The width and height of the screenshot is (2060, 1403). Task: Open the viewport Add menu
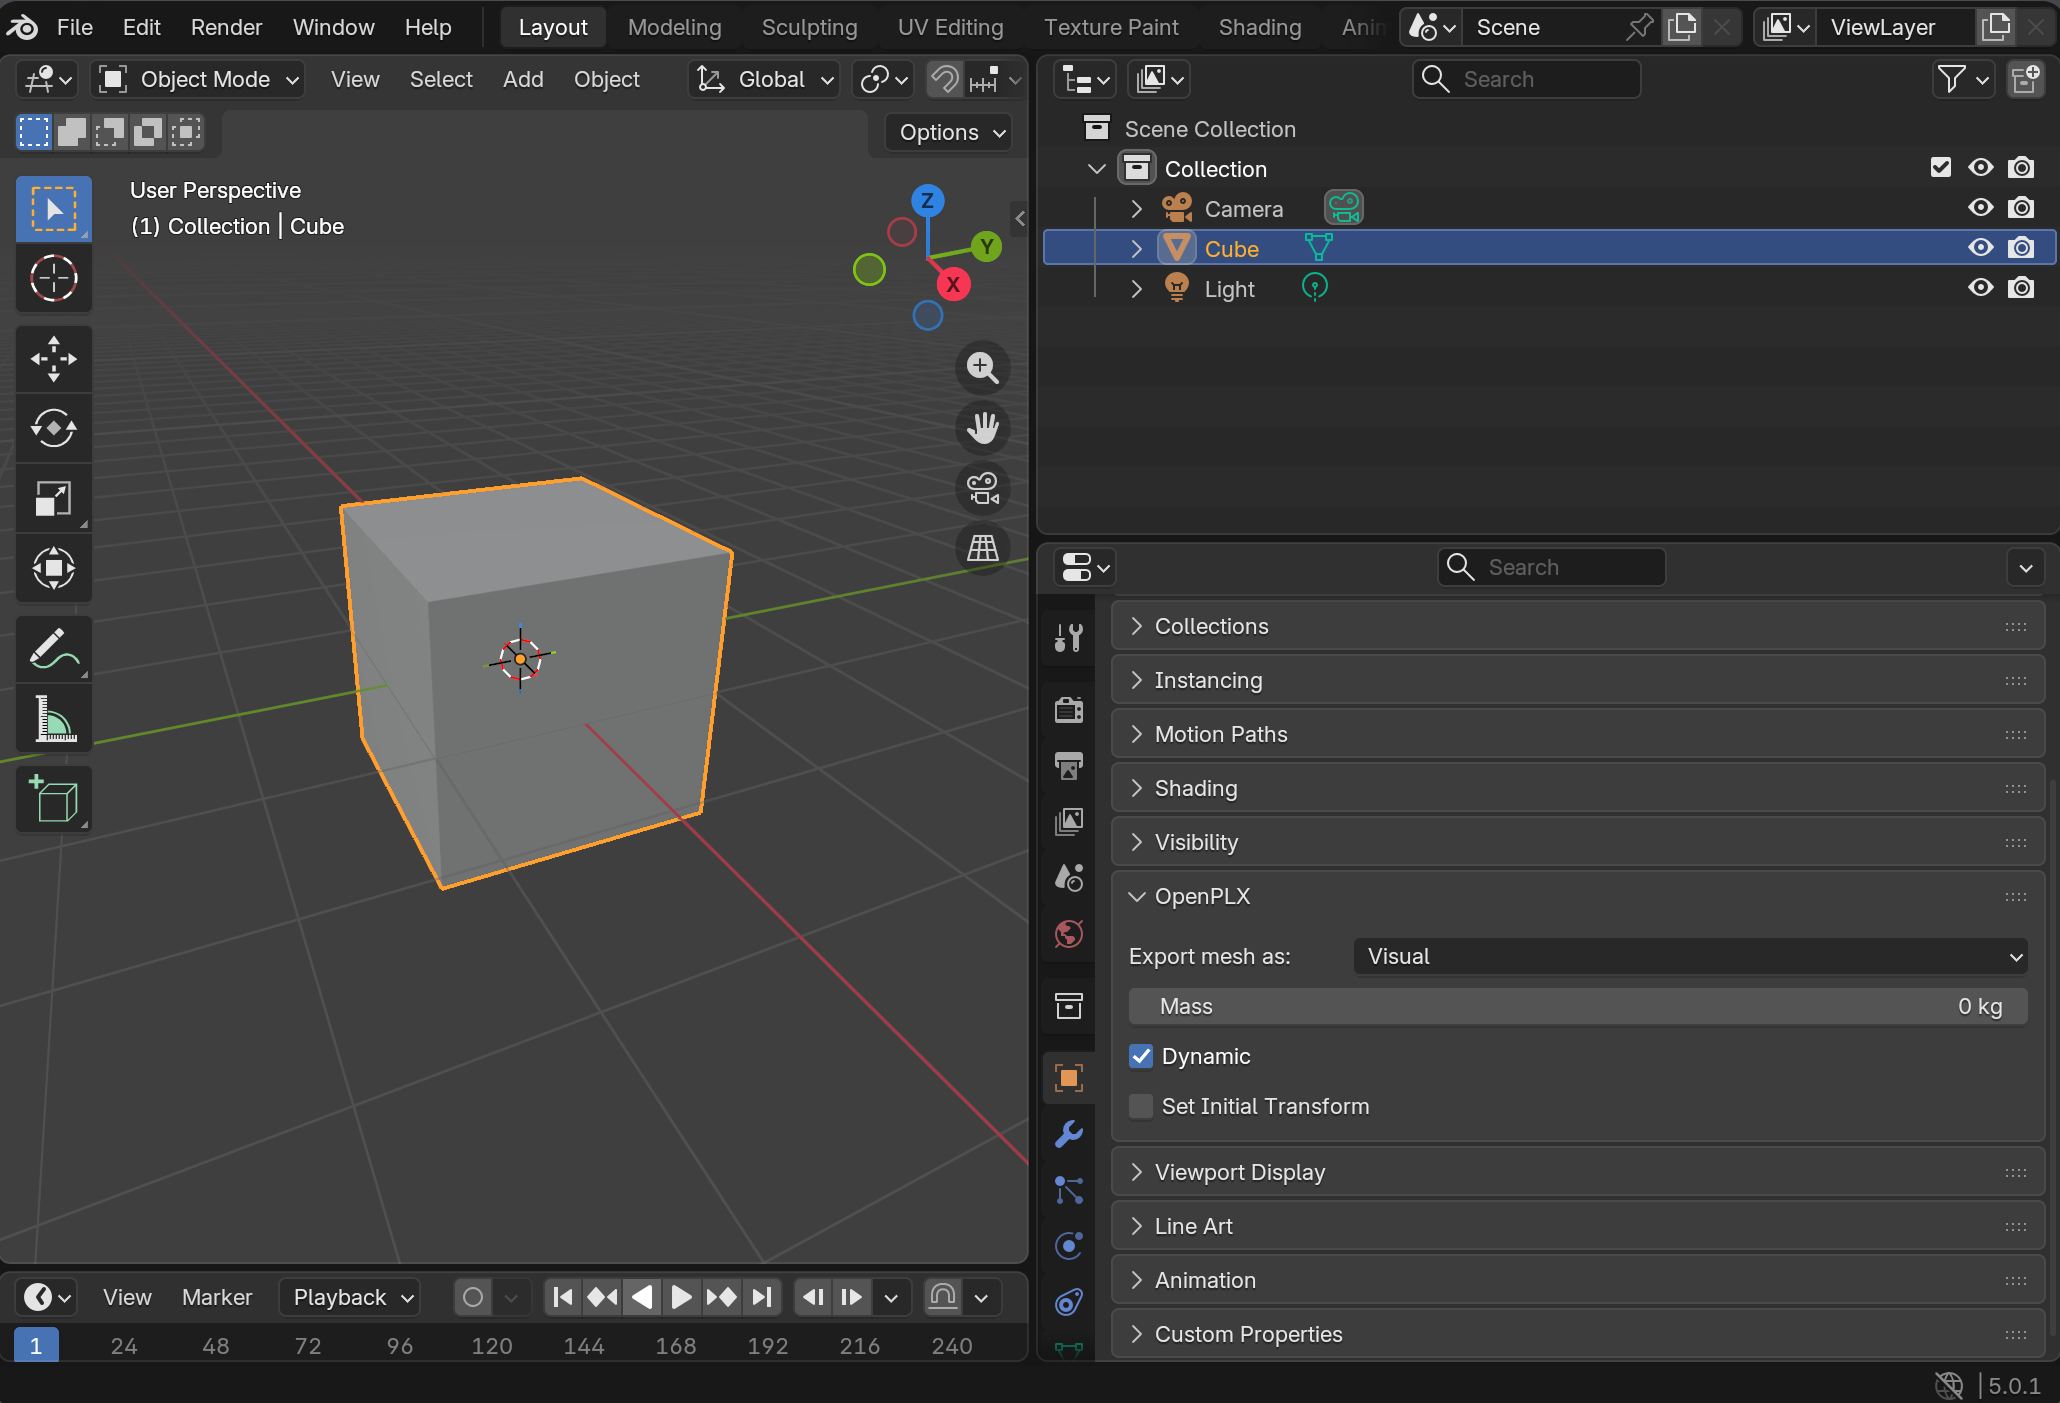click(x=523, y=79)
